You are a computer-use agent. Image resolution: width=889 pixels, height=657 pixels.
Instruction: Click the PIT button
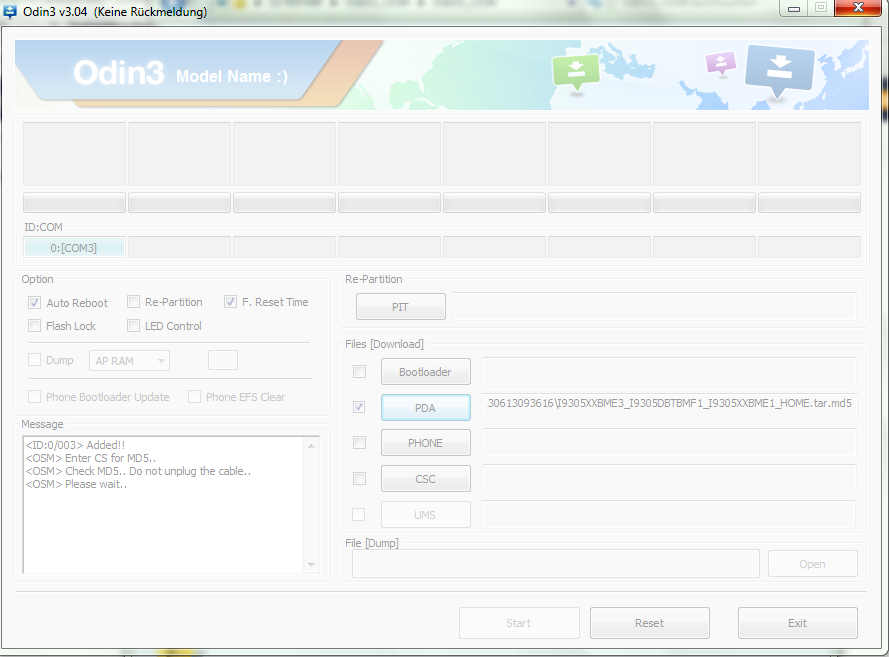(x=401, y=307)
